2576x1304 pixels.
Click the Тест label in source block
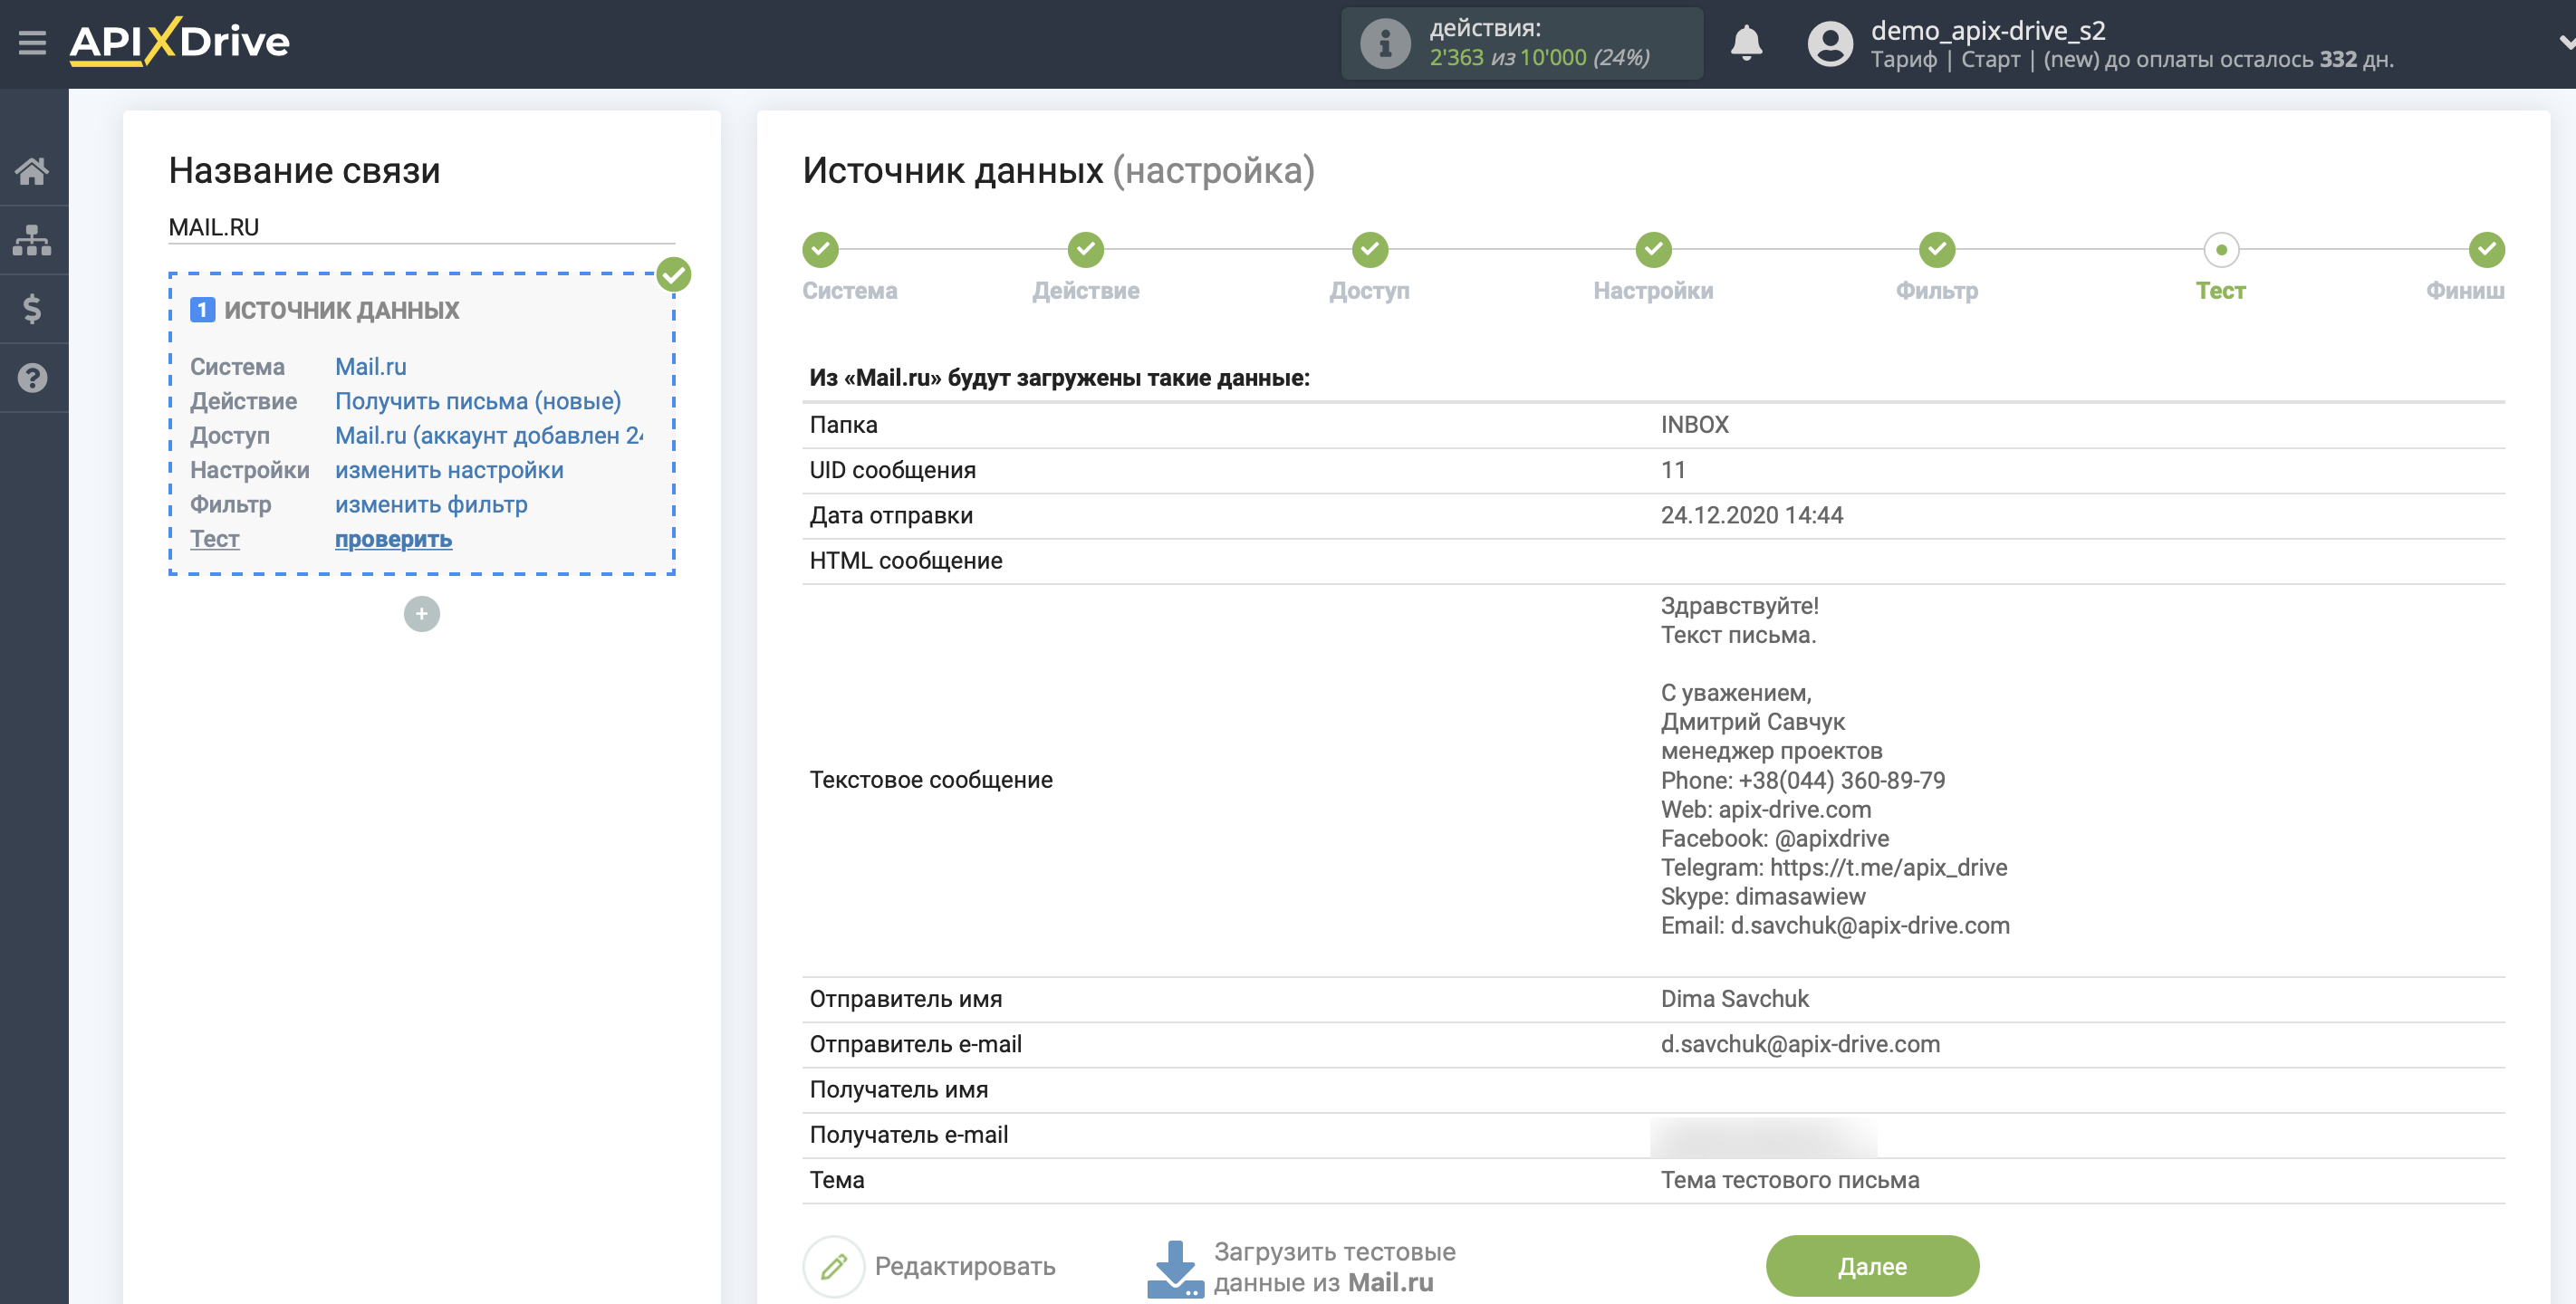click(x=215, y=538)
